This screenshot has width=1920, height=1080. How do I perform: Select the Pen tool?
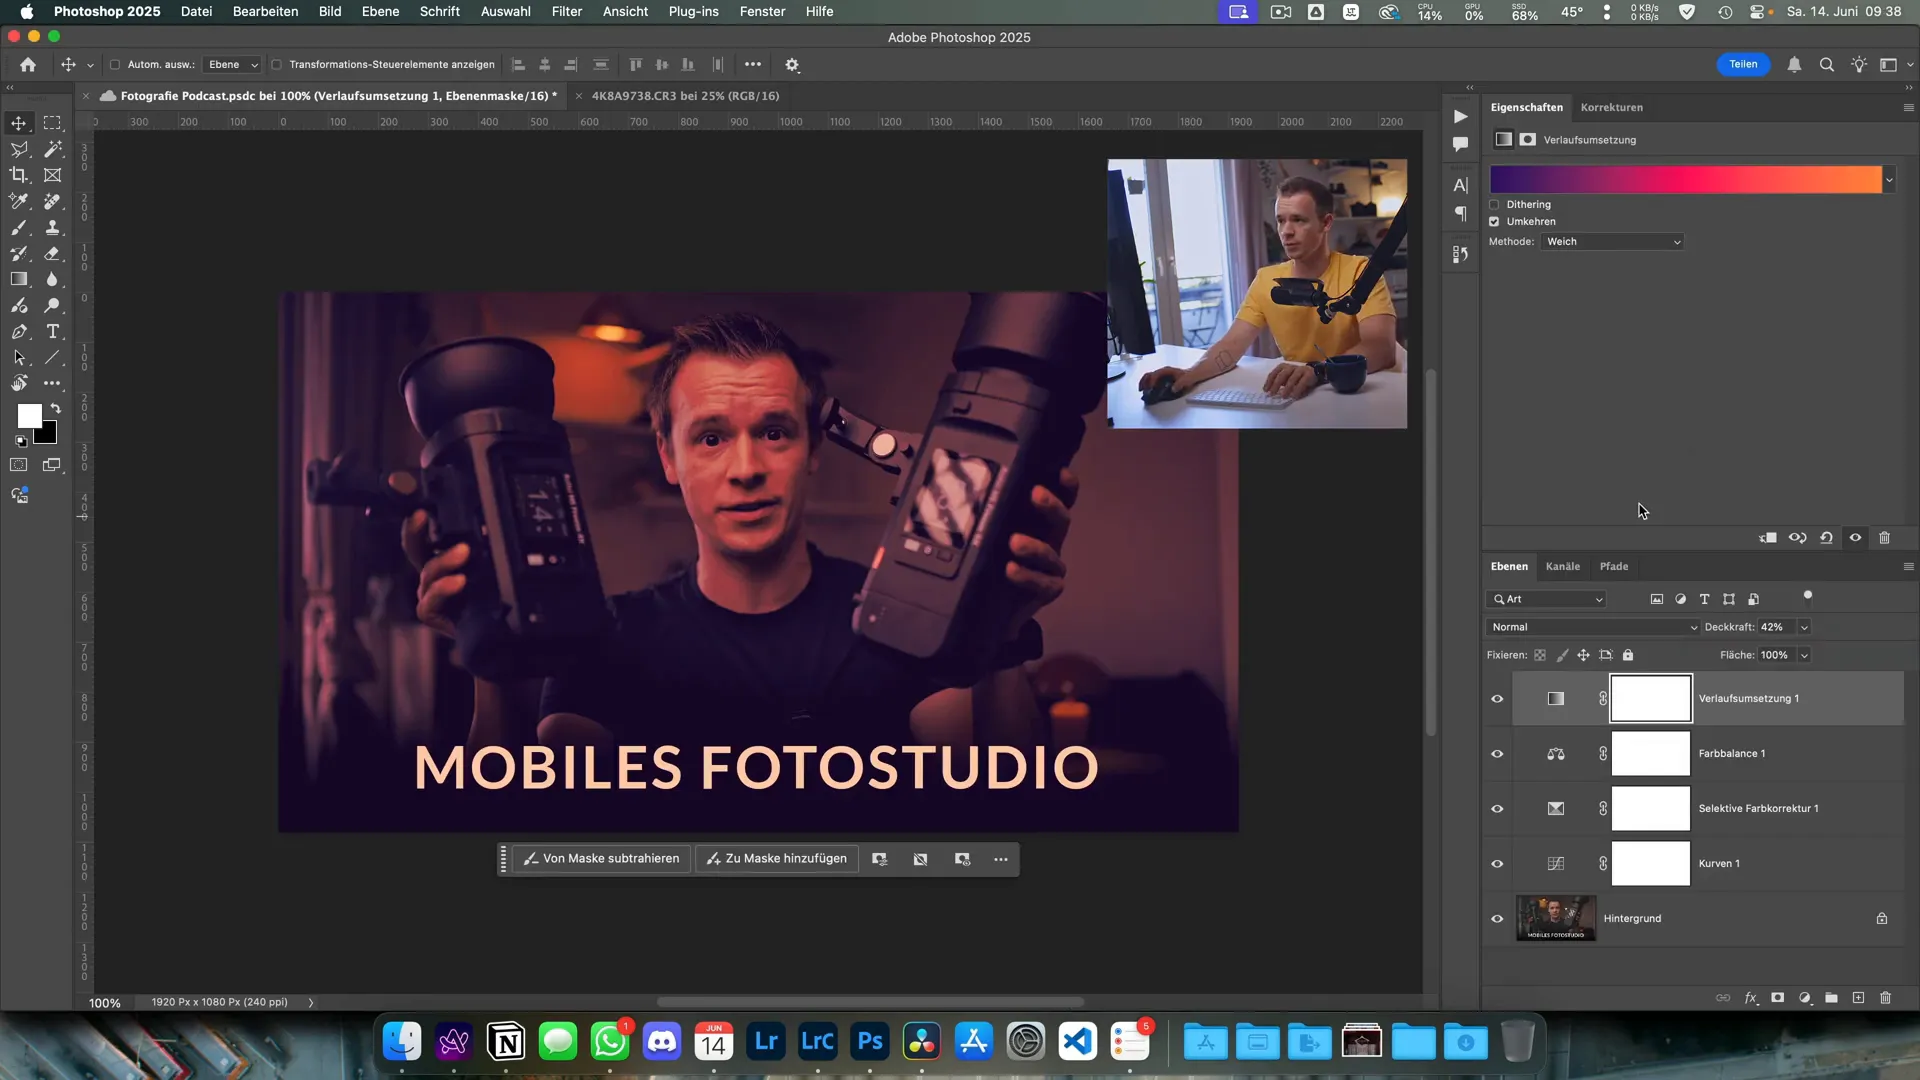19,333
